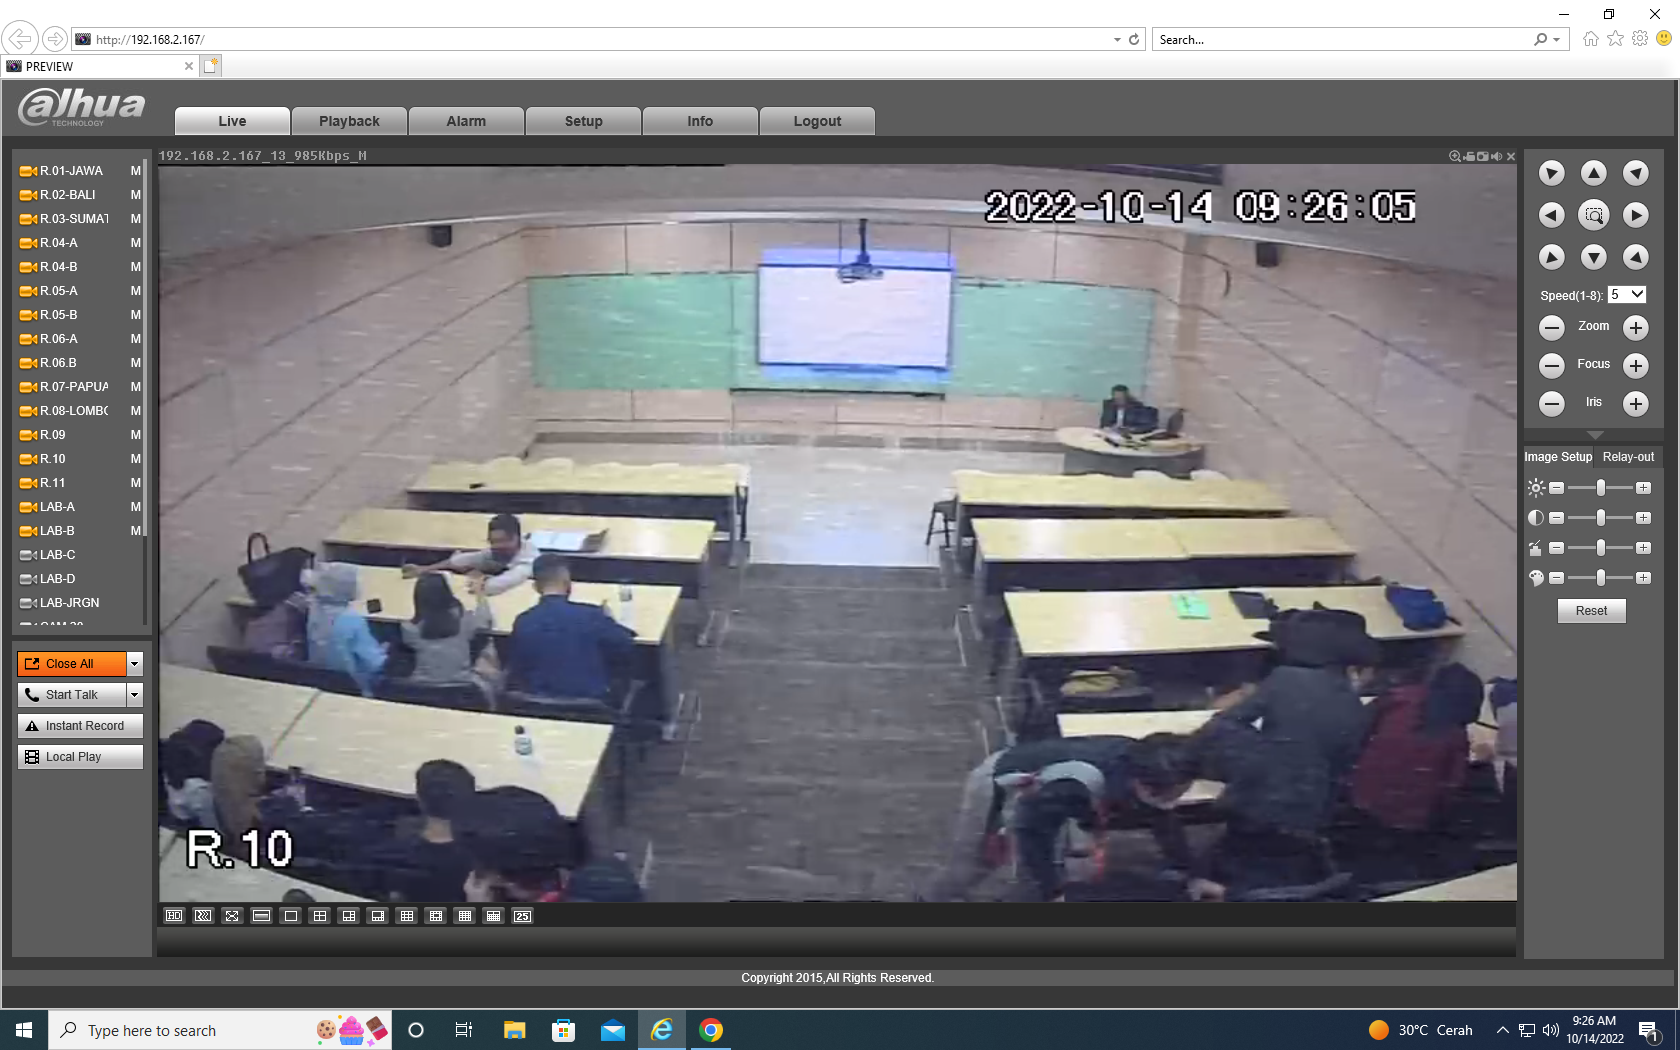1680x1050 pixels.
Task: Open the Info tab
Action: (700, 121)
